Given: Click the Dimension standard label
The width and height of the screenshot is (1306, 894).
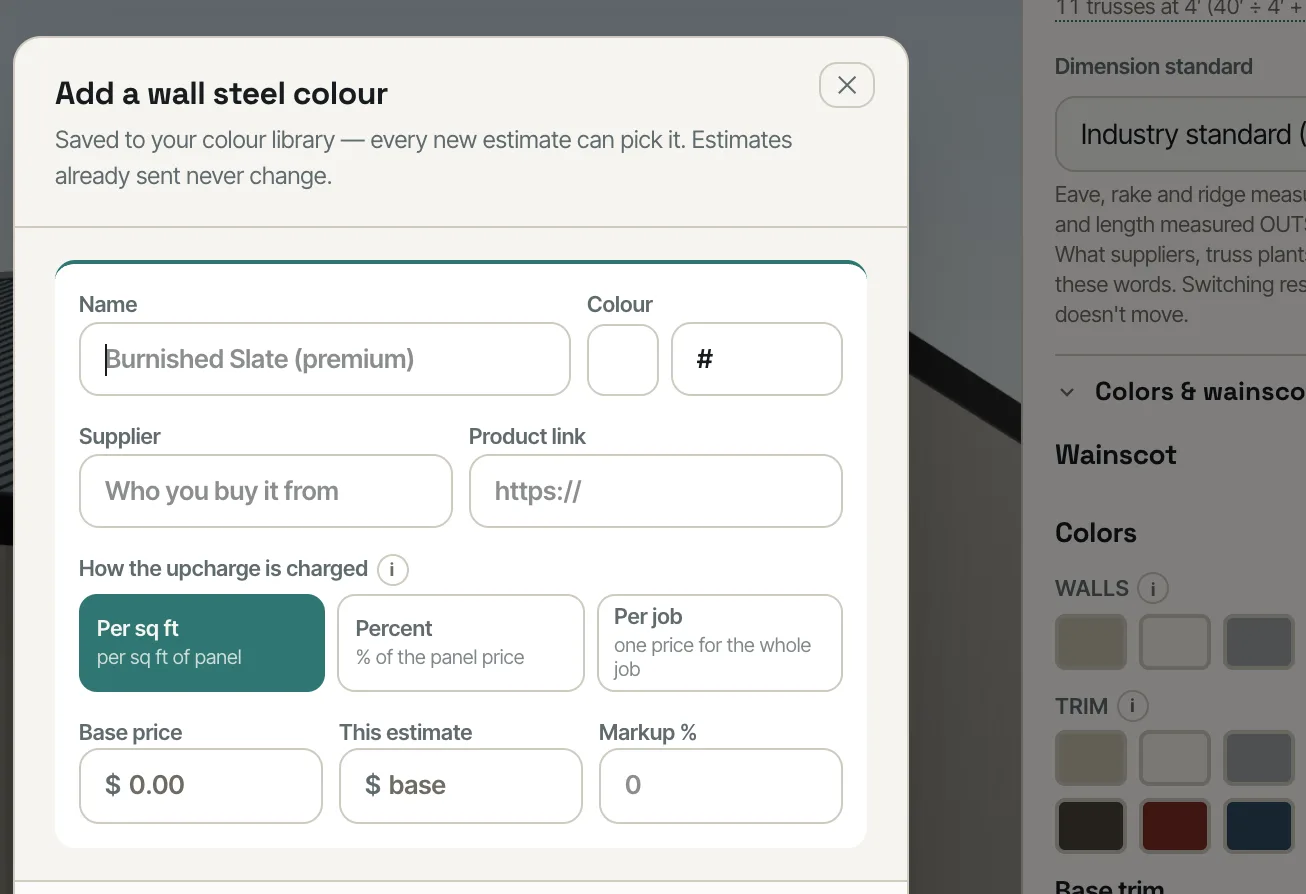Looking at the screenshot, I should pos(1154,67).
